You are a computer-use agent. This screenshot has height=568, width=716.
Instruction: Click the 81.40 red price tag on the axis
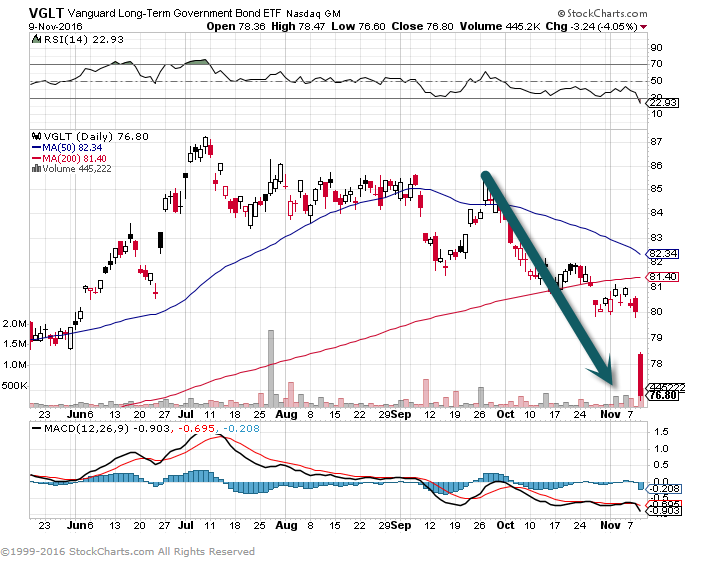tap(663, 277)
